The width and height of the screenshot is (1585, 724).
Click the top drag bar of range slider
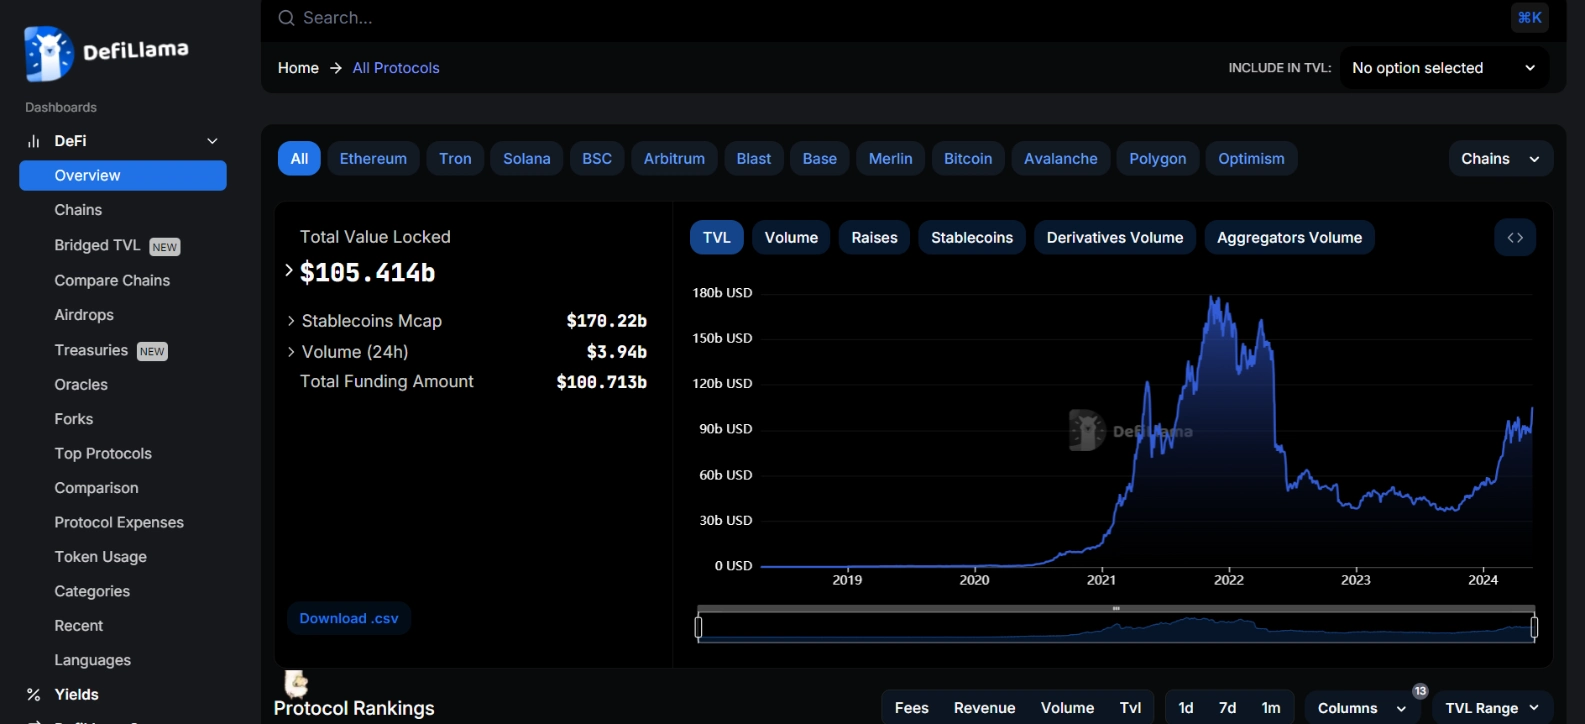pyautogui.click(x=1116, y=608)
